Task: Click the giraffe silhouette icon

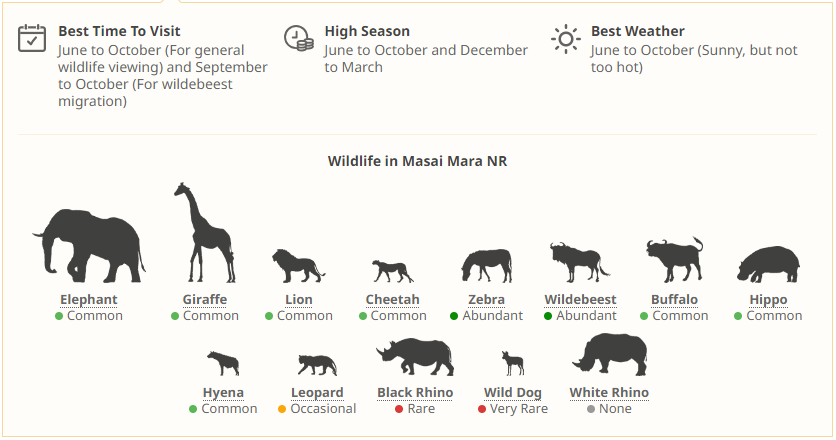Action: [x=204, y=233]
